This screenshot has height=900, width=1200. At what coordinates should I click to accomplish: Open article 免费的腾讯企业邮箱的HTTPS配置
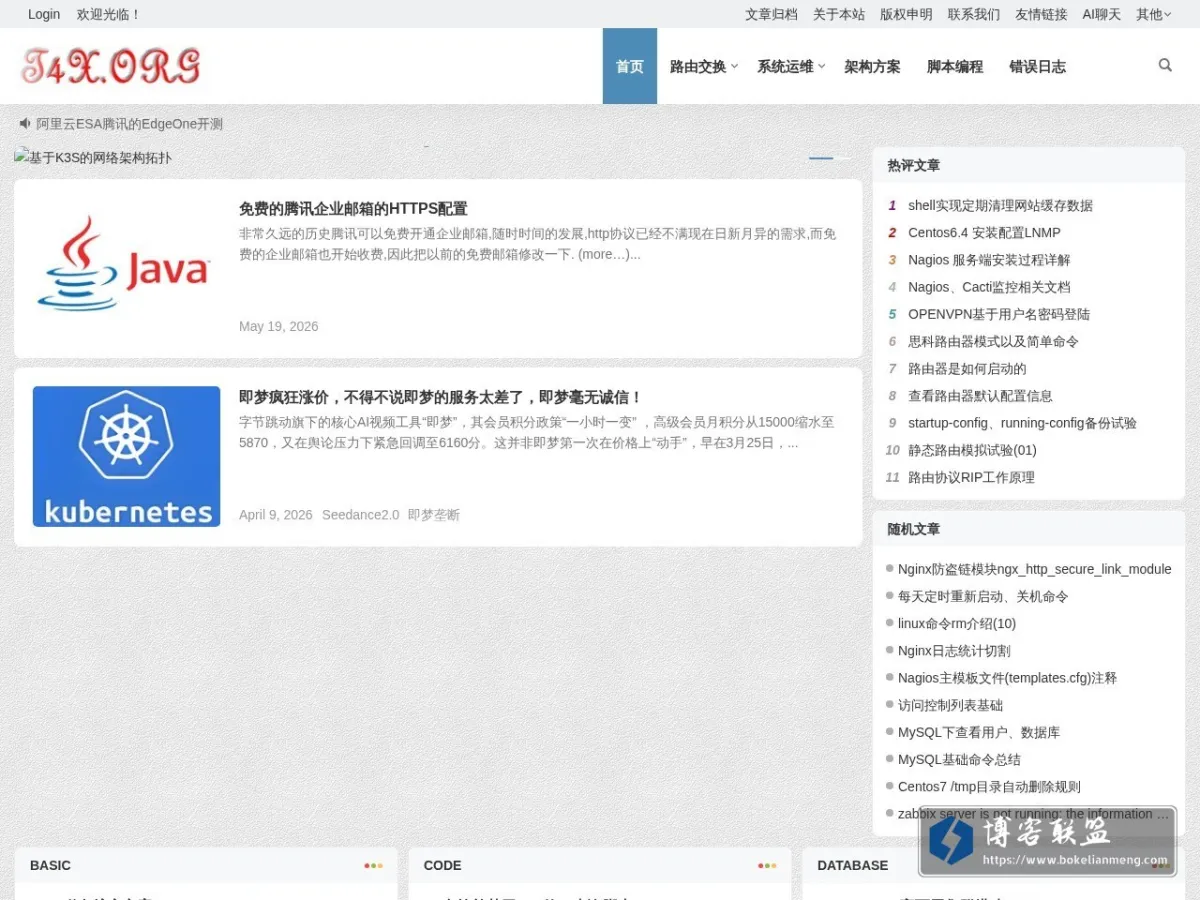tap(353, 209)
